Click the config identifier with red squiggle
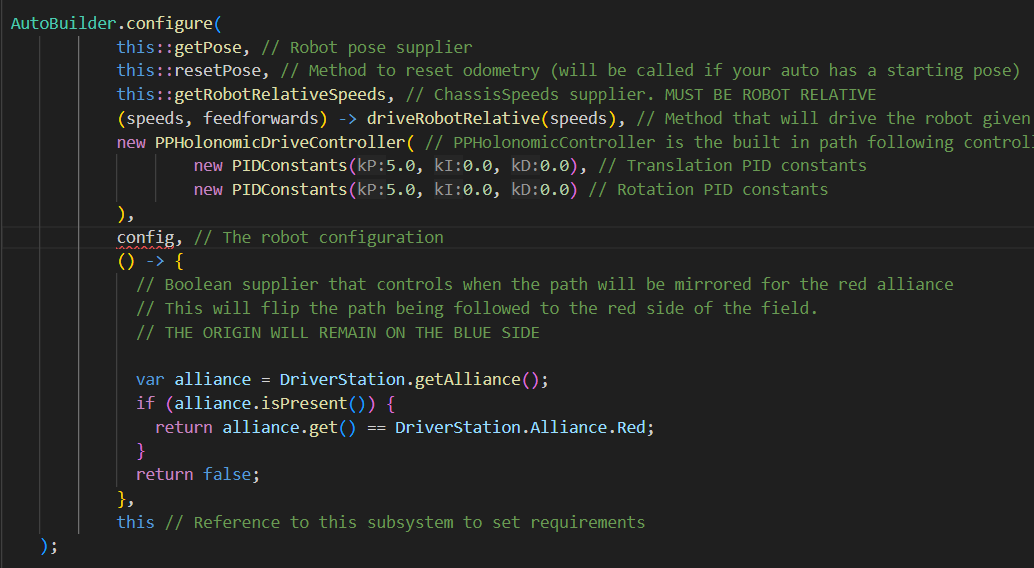1034x568 pixels. click(145, 237)
